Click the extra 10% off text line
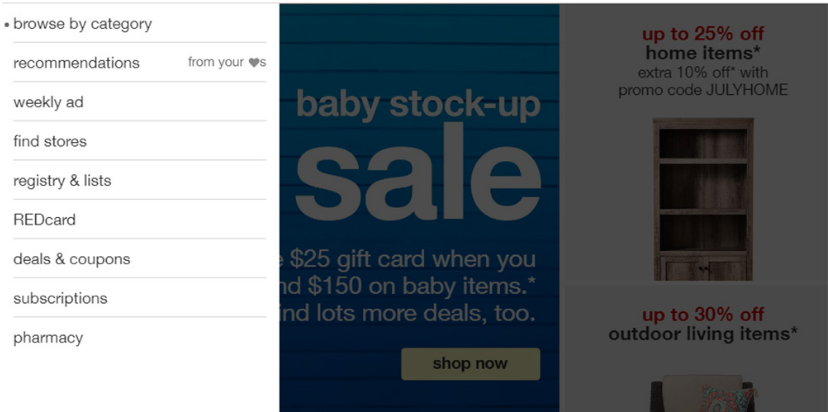This screenshot has width=828, height=412. (x=702, y=72)
